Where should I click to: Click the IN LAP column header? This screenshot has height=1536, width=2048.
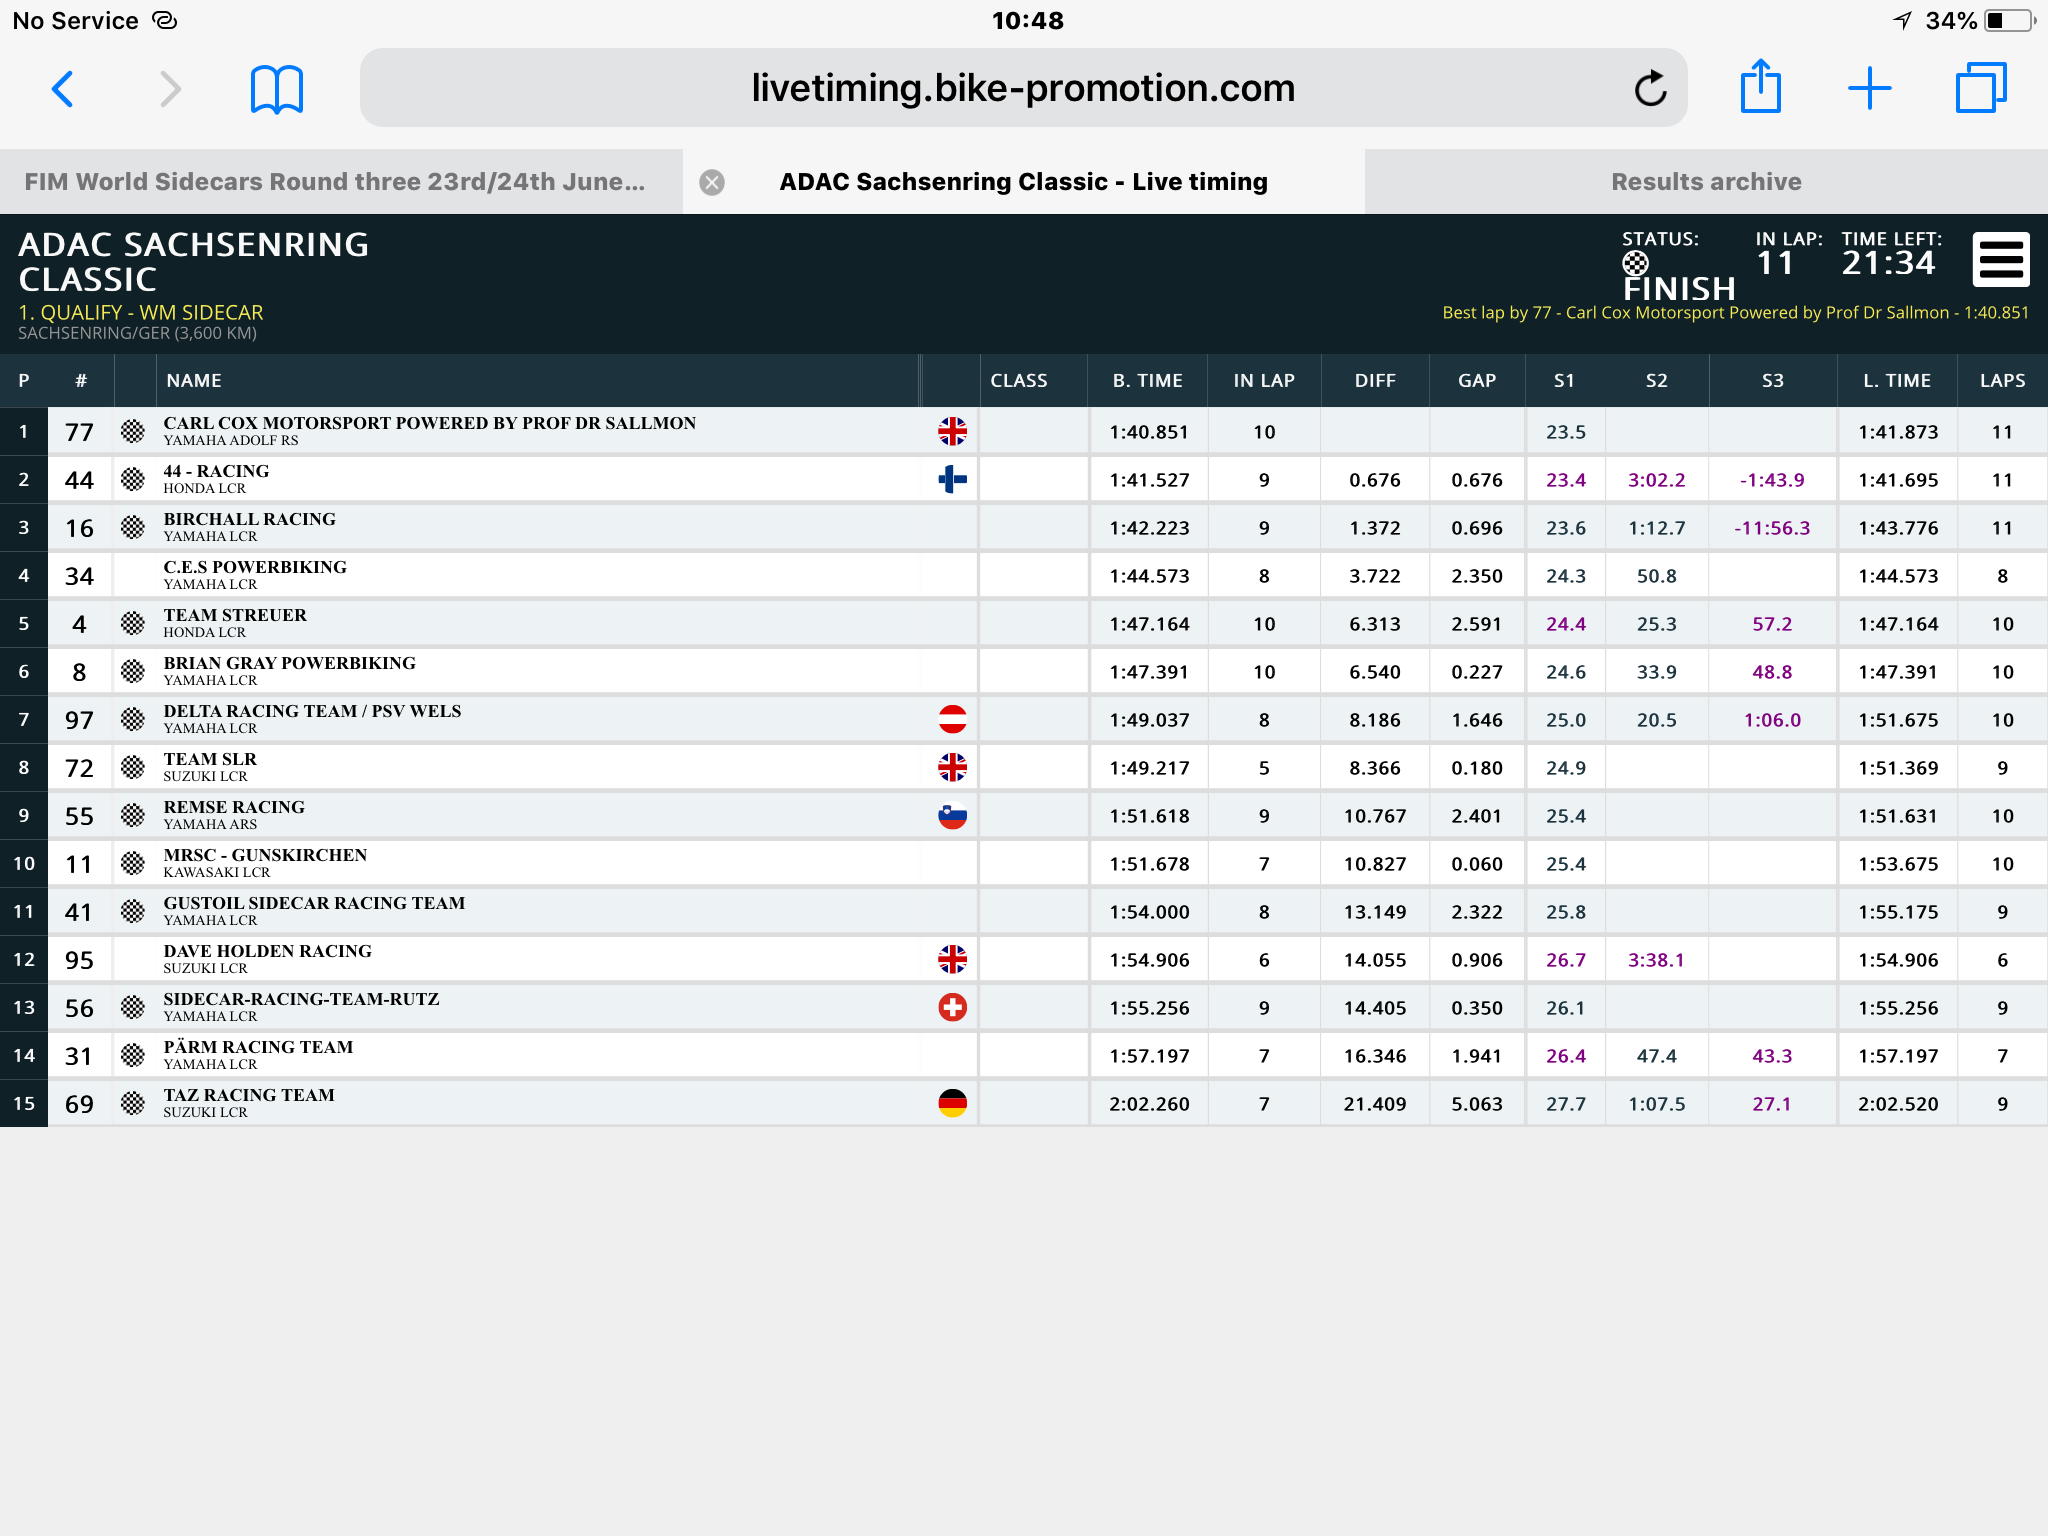pyautogui.click(x=1264, y=381)
